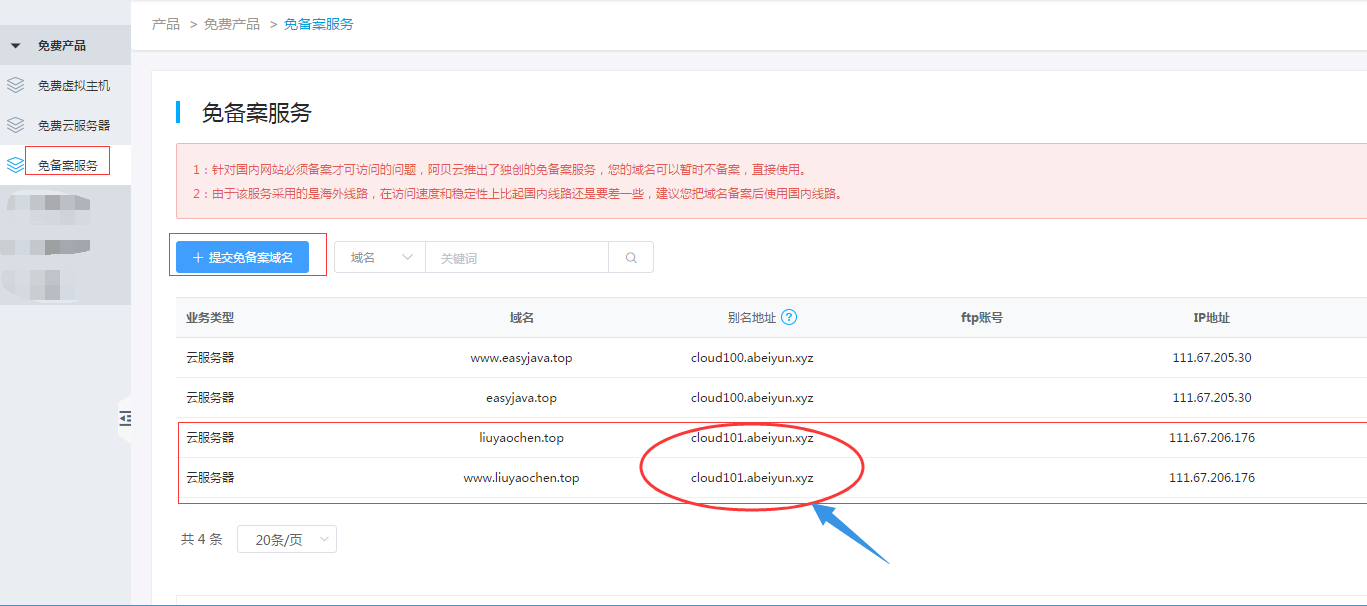Click the 免备案服务 stack icon in sidebar
Screen dimensions: 1367x606
click(x=15, y=164)
